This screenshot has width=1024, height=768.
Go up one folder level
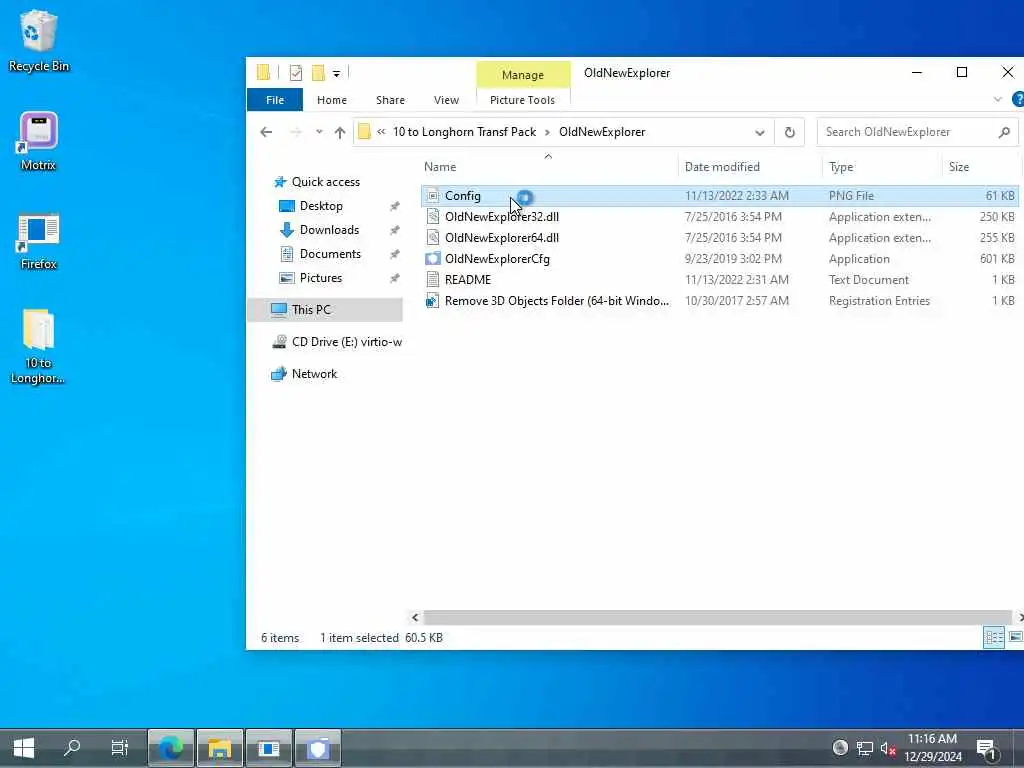[x=340, y=132]
